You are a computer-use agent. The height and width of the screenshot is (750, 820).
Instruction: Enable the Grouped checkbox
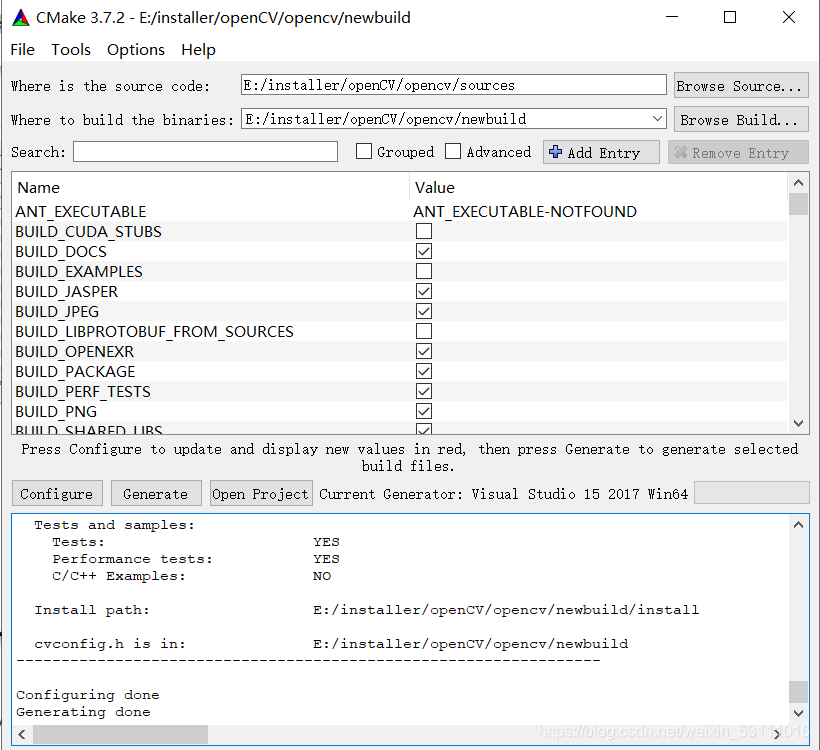(x=366, y=151)
